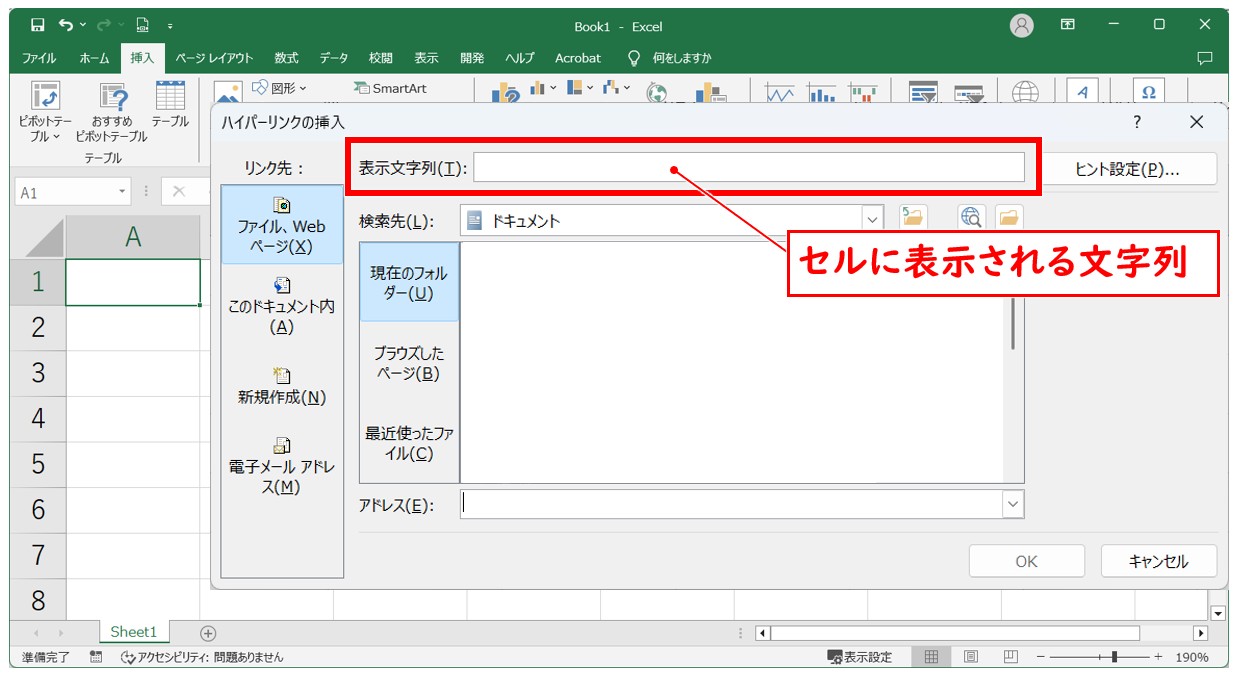Screen dimensions: 1237x677
Task: Browse the Web with the globe-magnifier icon
Action: (x=972, y=218)
